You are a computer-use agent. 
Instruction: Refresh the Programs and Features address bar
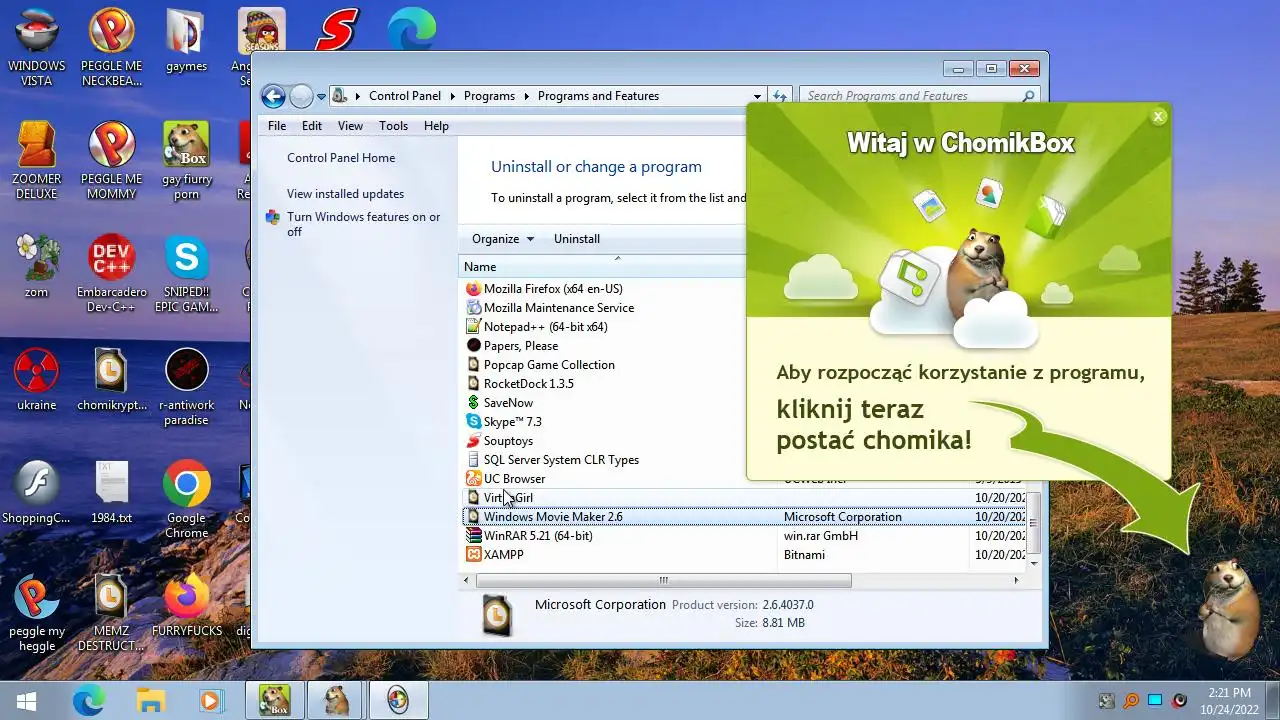point(780,96)
